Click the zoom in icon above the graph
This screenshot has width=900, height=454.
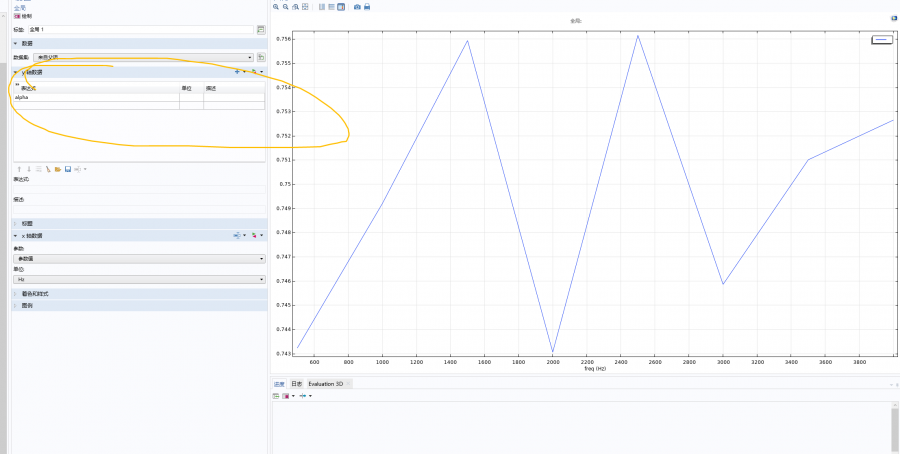coord(276,7)
